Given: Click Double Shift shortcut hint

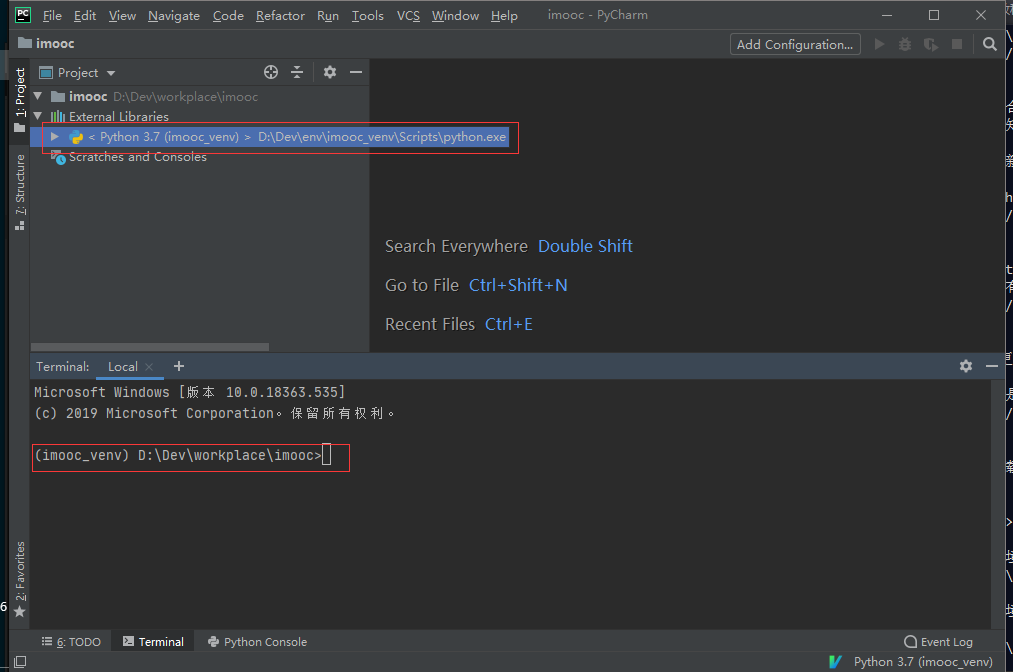Looking at the screenshot, I should [585, 246].
